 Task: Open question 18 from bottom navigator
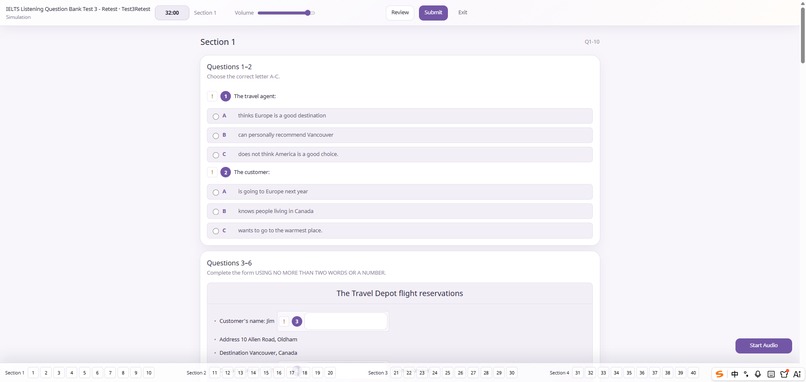[x=304, y=373]
